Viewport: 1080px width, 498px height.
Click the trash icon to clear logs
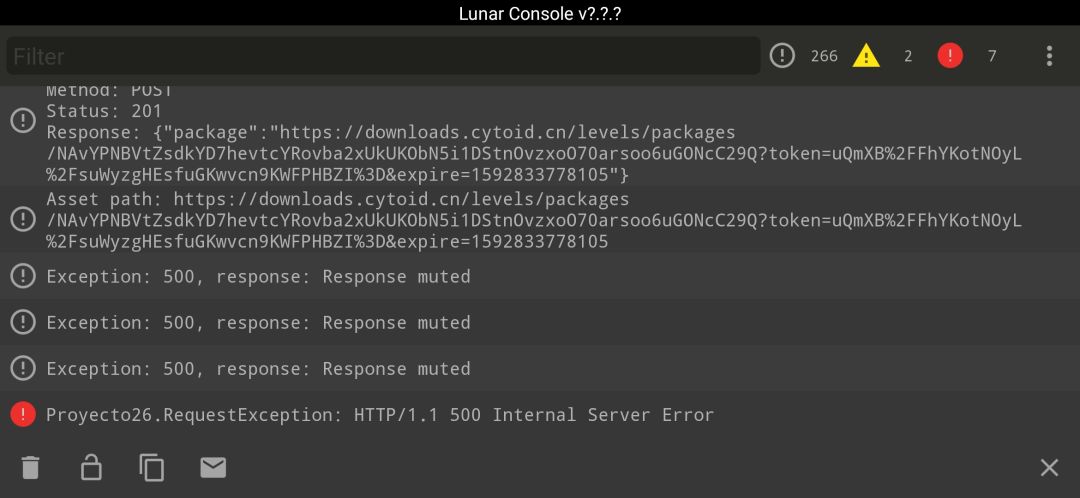click(30, 468)
